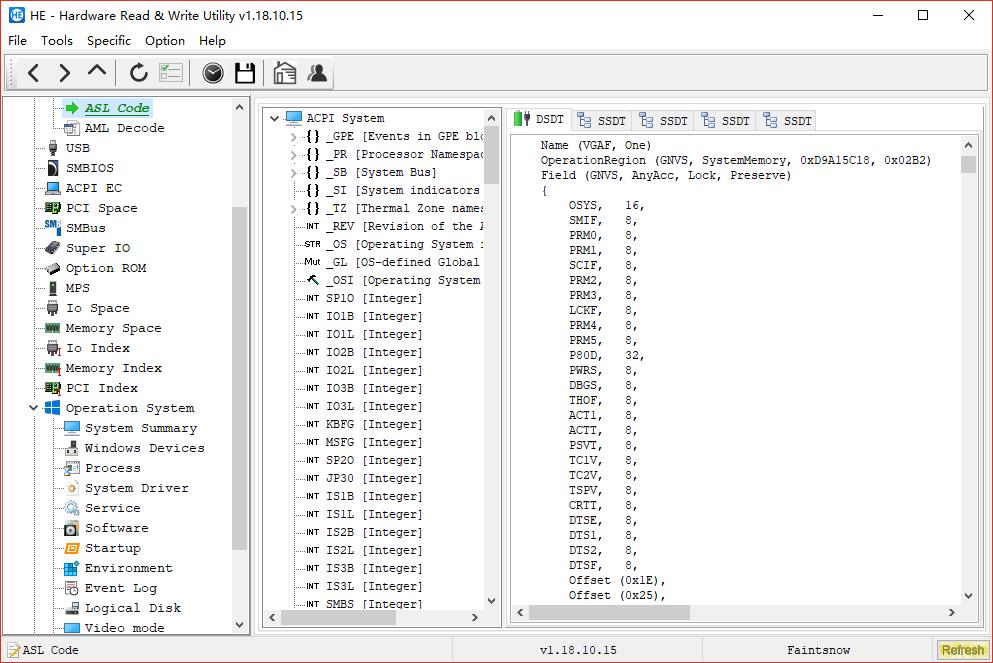Open System Summary in the sidebar
The width and height of the screenshot is (993, 663).
tap(141, 429)
